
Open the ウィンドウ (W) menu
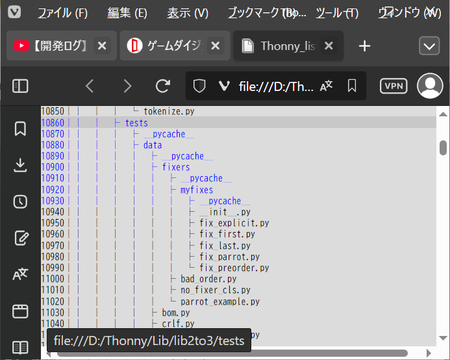coord(409,13)
